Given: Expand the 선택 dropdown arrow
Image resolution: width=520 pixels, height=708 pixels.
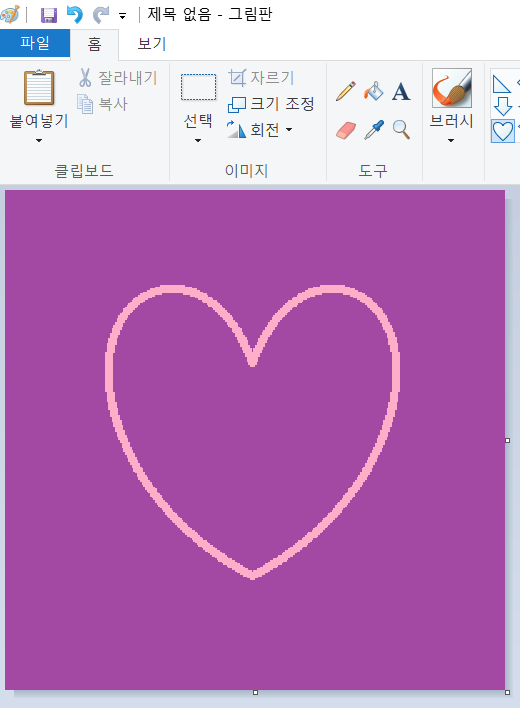Looking at the screenshot, I should click(x=198, y=140).
